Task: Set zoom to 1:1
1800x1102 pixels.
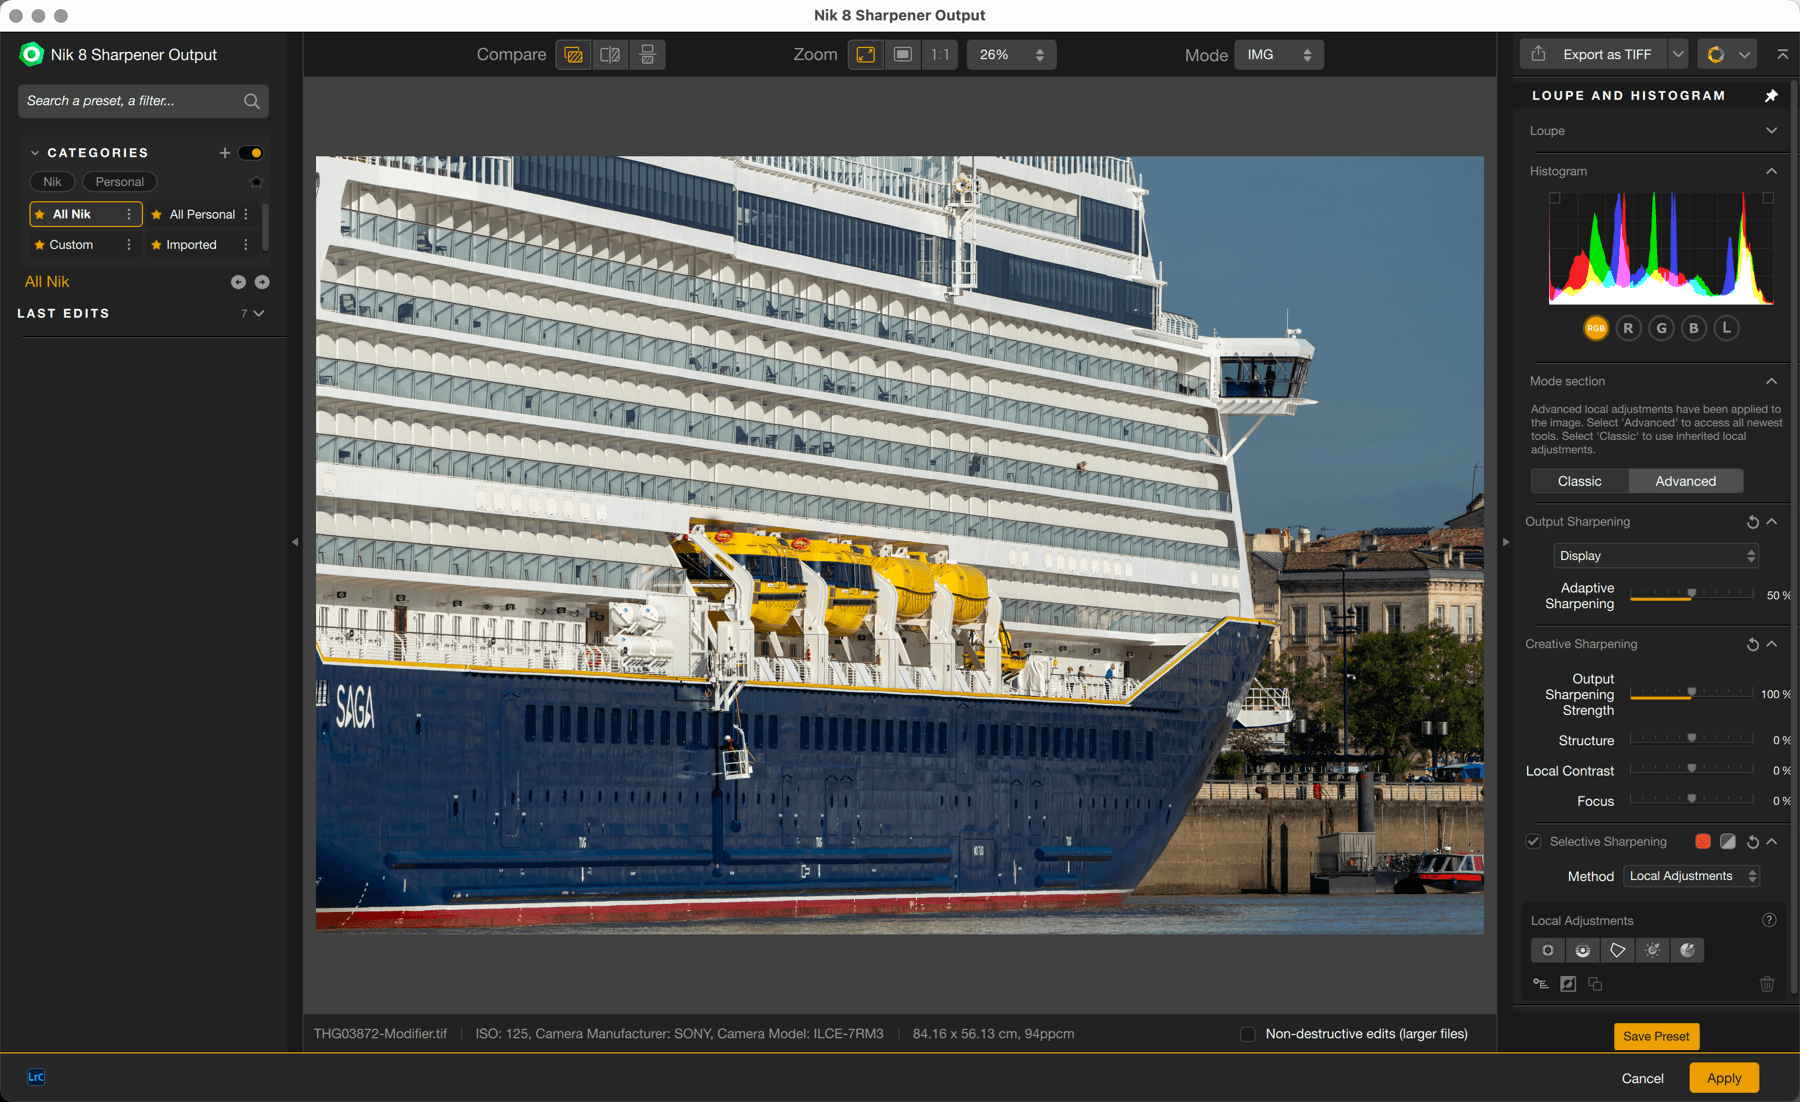Action: tap(940, 55)
